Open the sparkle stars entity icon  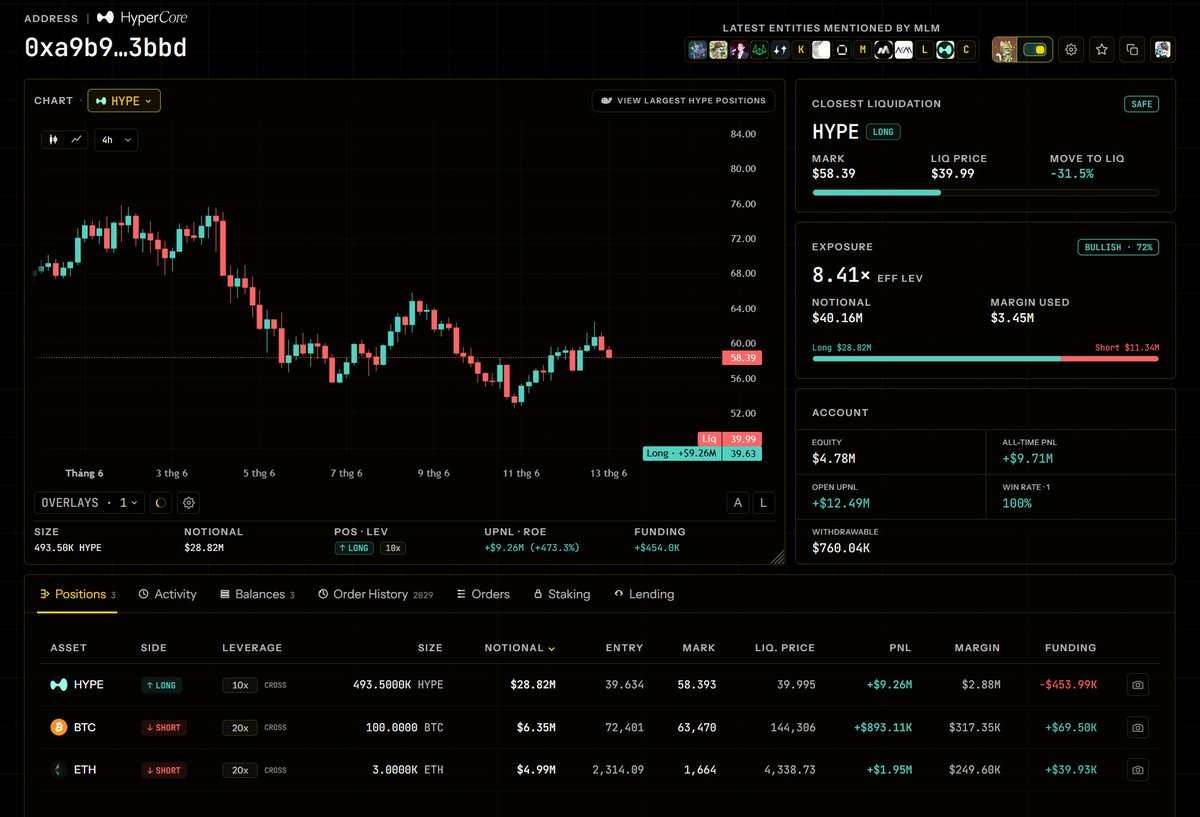click(780, 49)
